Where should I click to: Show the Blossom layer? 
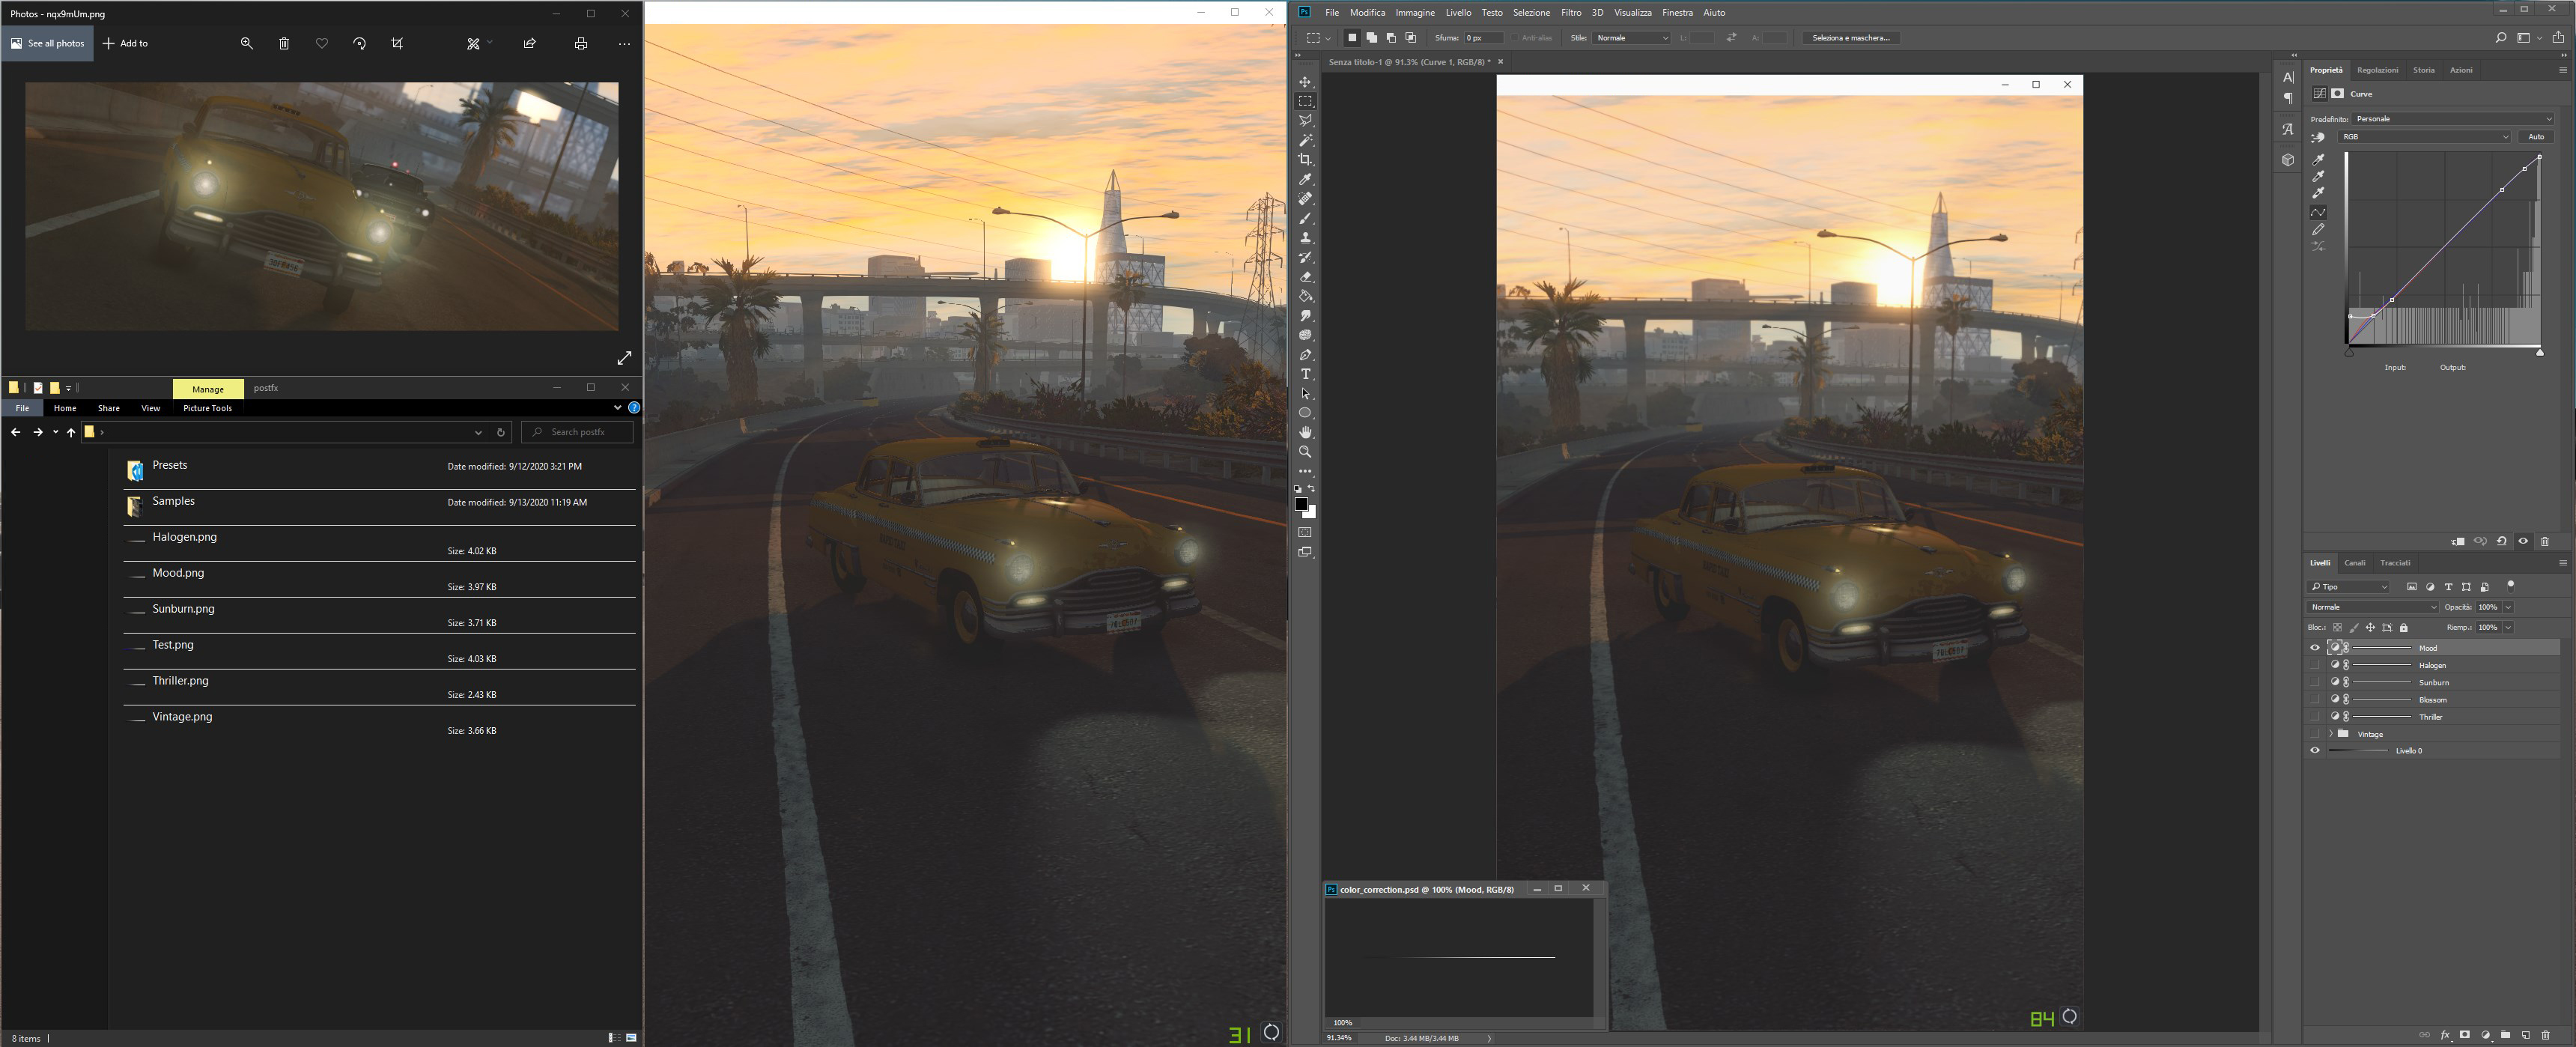coord(2315,699)
